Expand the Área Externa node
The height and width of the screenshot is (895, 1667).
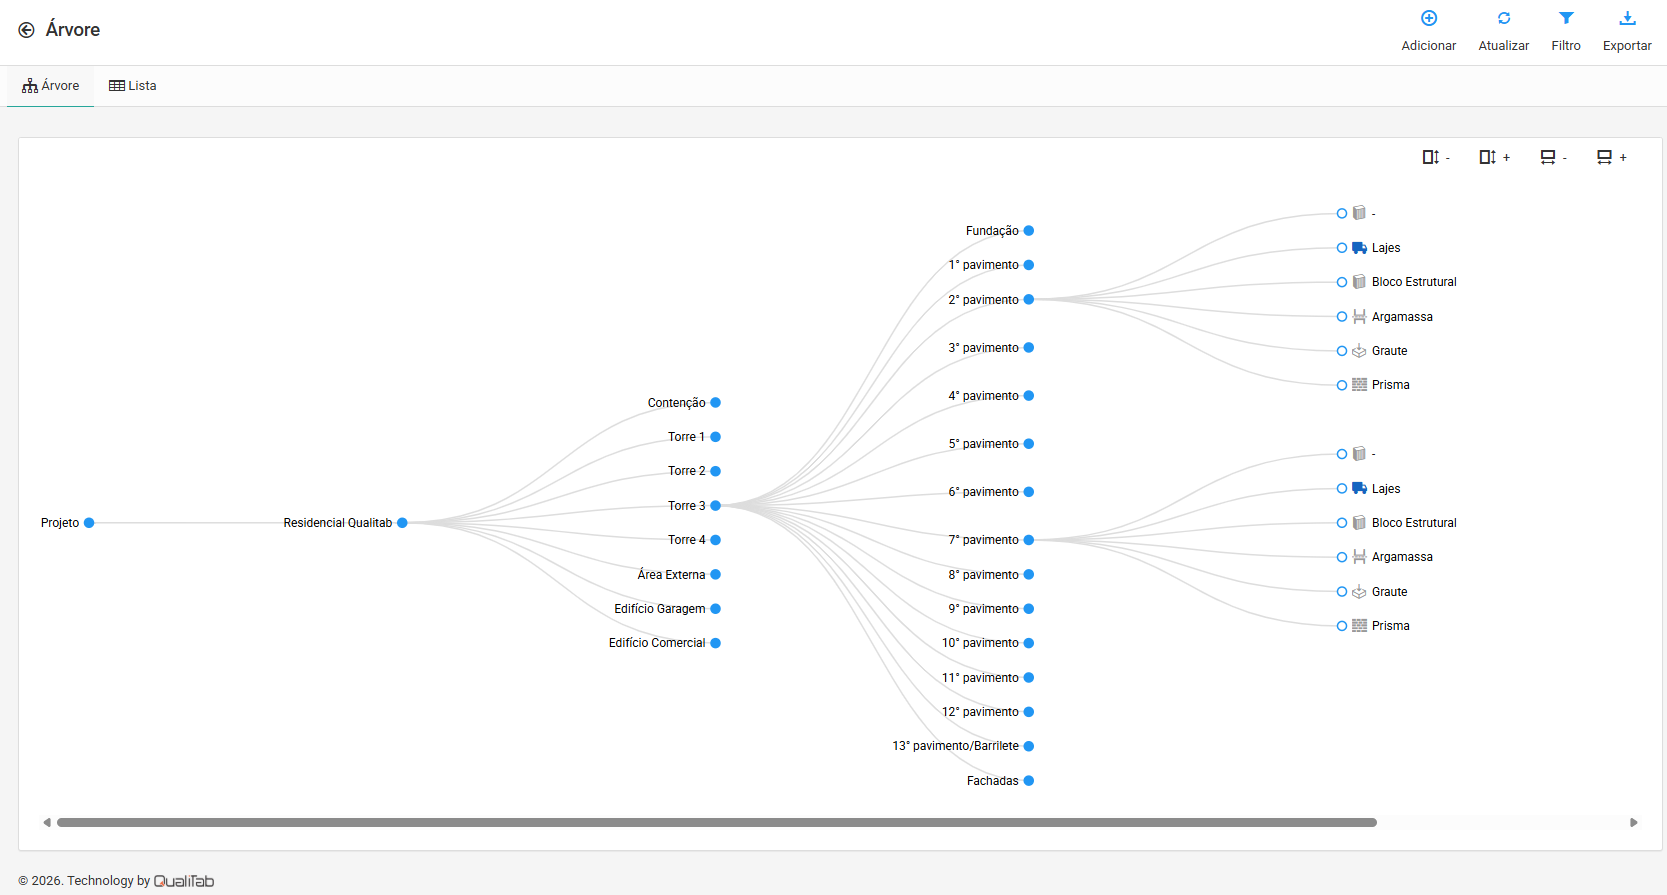click(x=716, y=575)
